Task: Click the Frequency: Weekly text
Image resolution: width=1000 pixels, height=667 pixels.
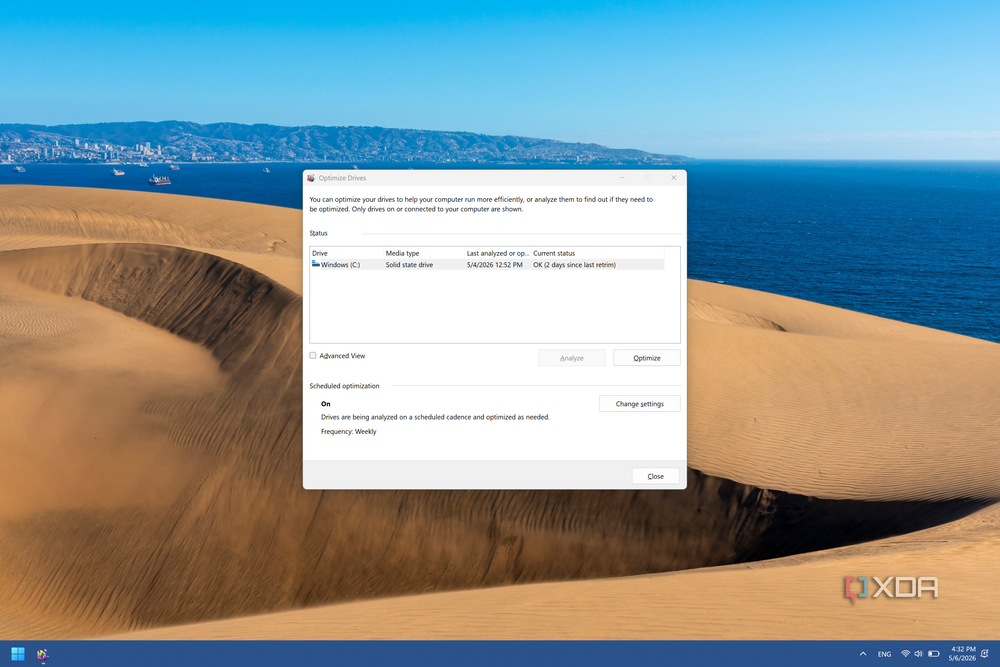Action: pyautogui.click(x=348, y=432)
